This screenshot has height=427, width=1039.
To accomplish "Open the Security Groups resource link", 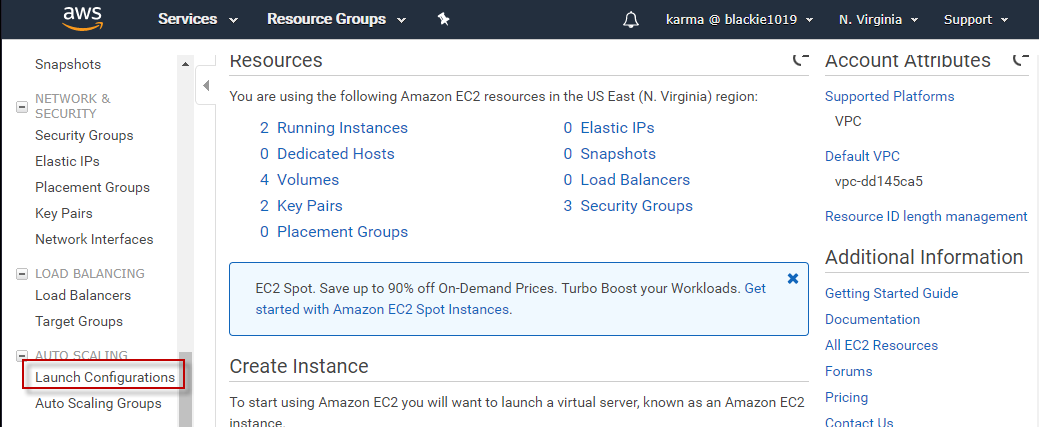I will (636, 206).
